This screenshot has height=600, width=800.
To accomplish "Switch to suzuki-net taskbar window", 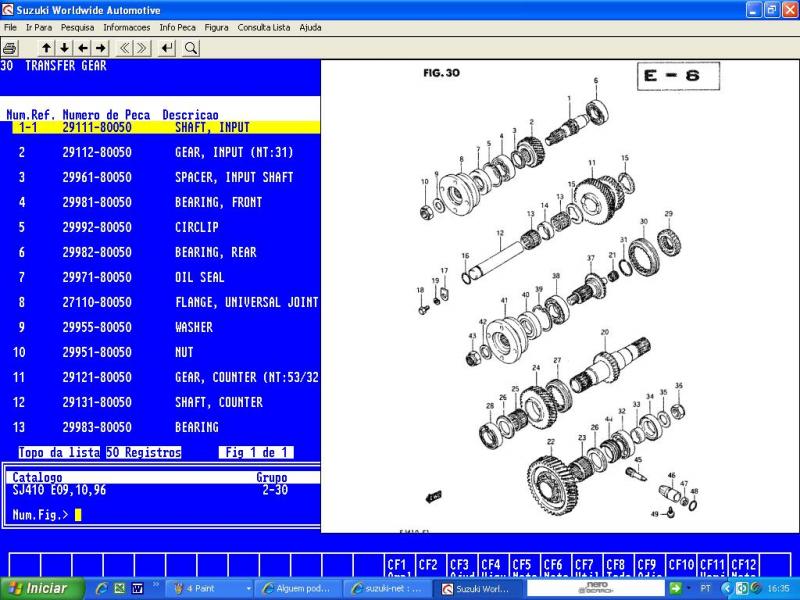I will 387,588.
